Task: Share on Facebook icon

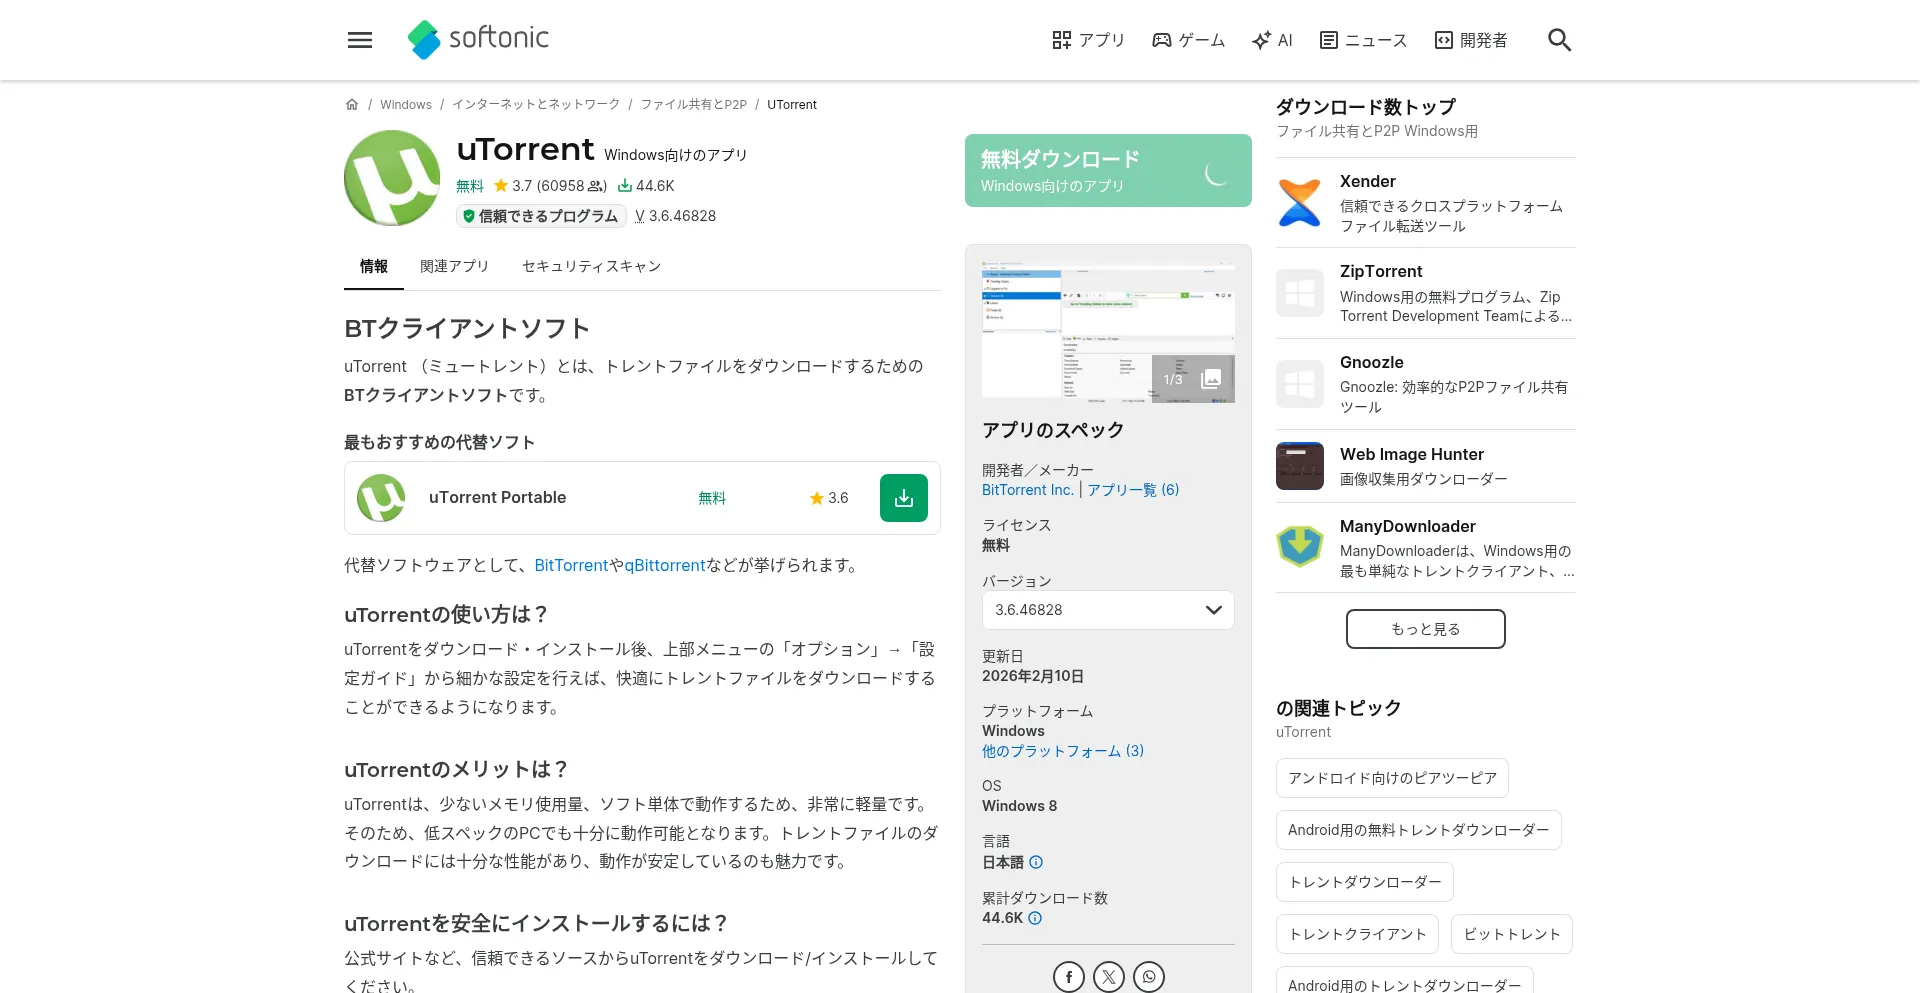Action: click(x=1069, y=977)
